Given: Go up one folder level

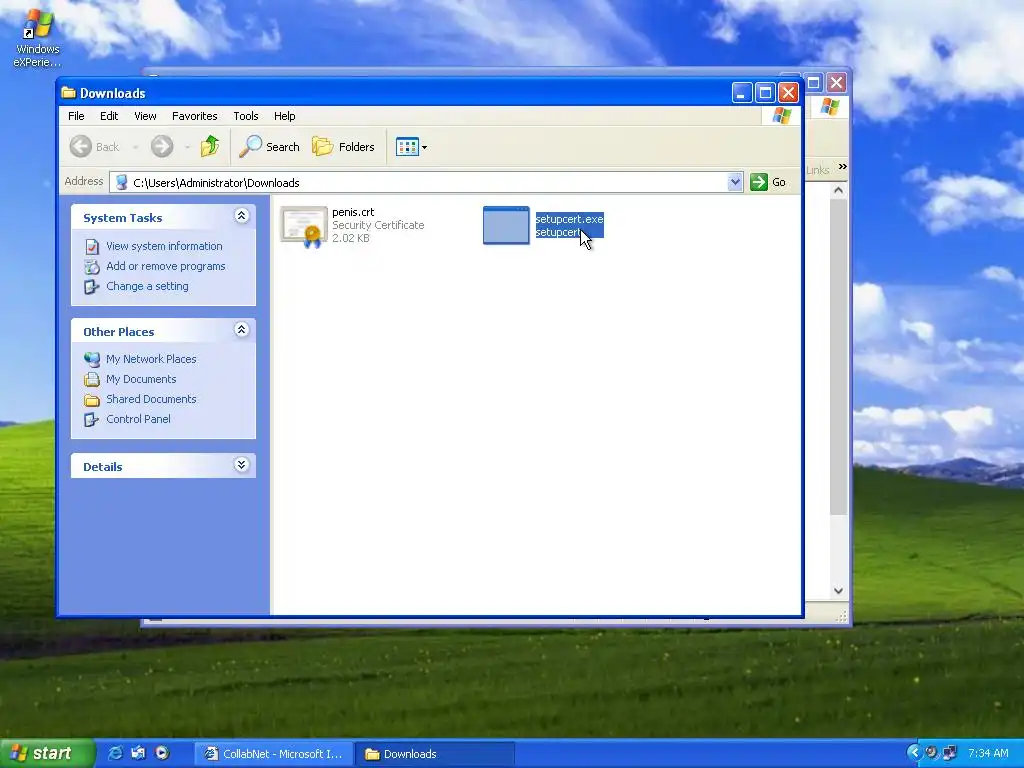Looking at the screenshot, I should pyautogui.click(x=210, y=147).
